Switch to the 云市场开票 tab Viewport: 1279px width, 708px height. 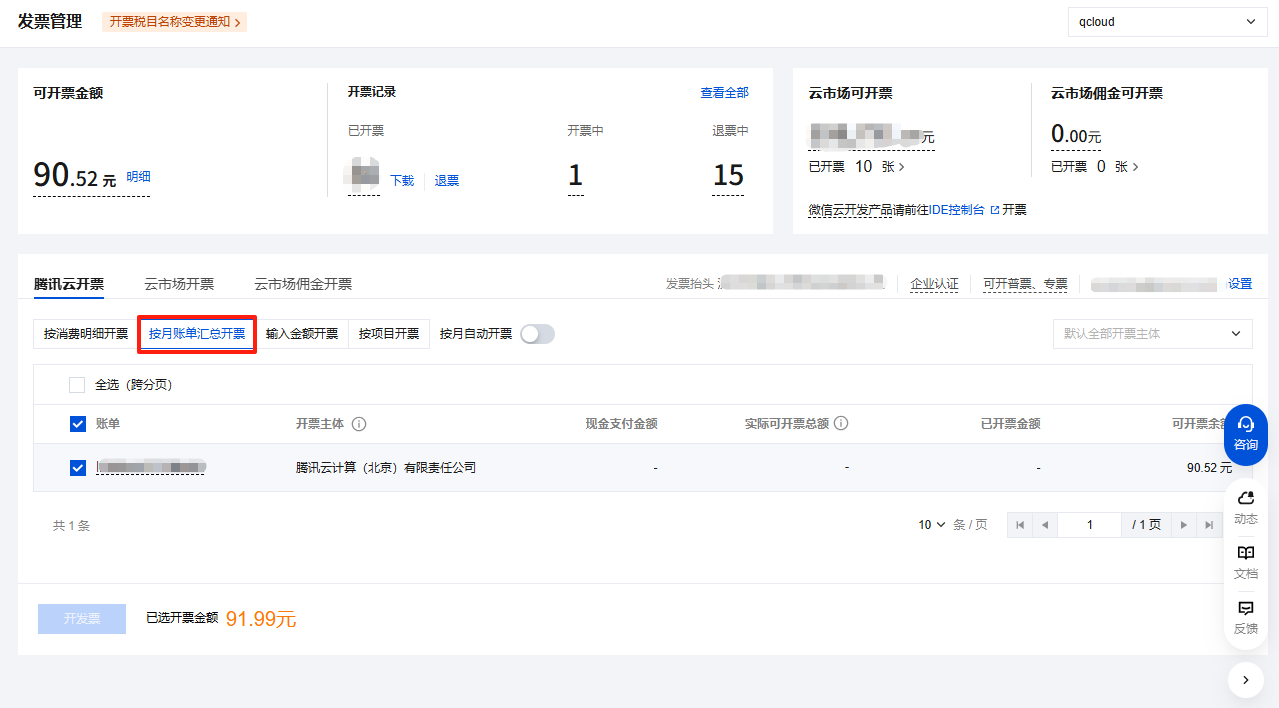179,284
